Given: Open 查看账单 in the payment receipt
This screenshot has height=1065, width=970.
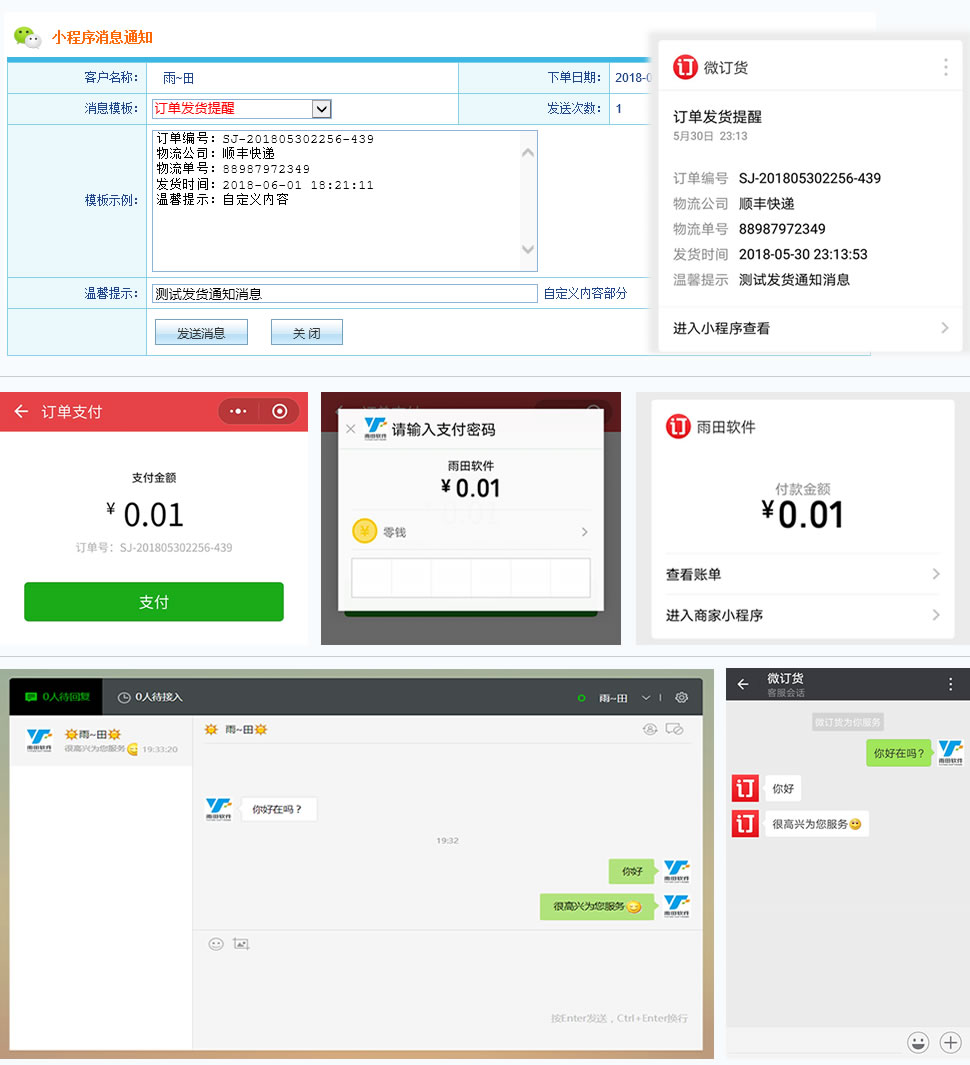Looking at the screenshot, I should coord(803,574).
